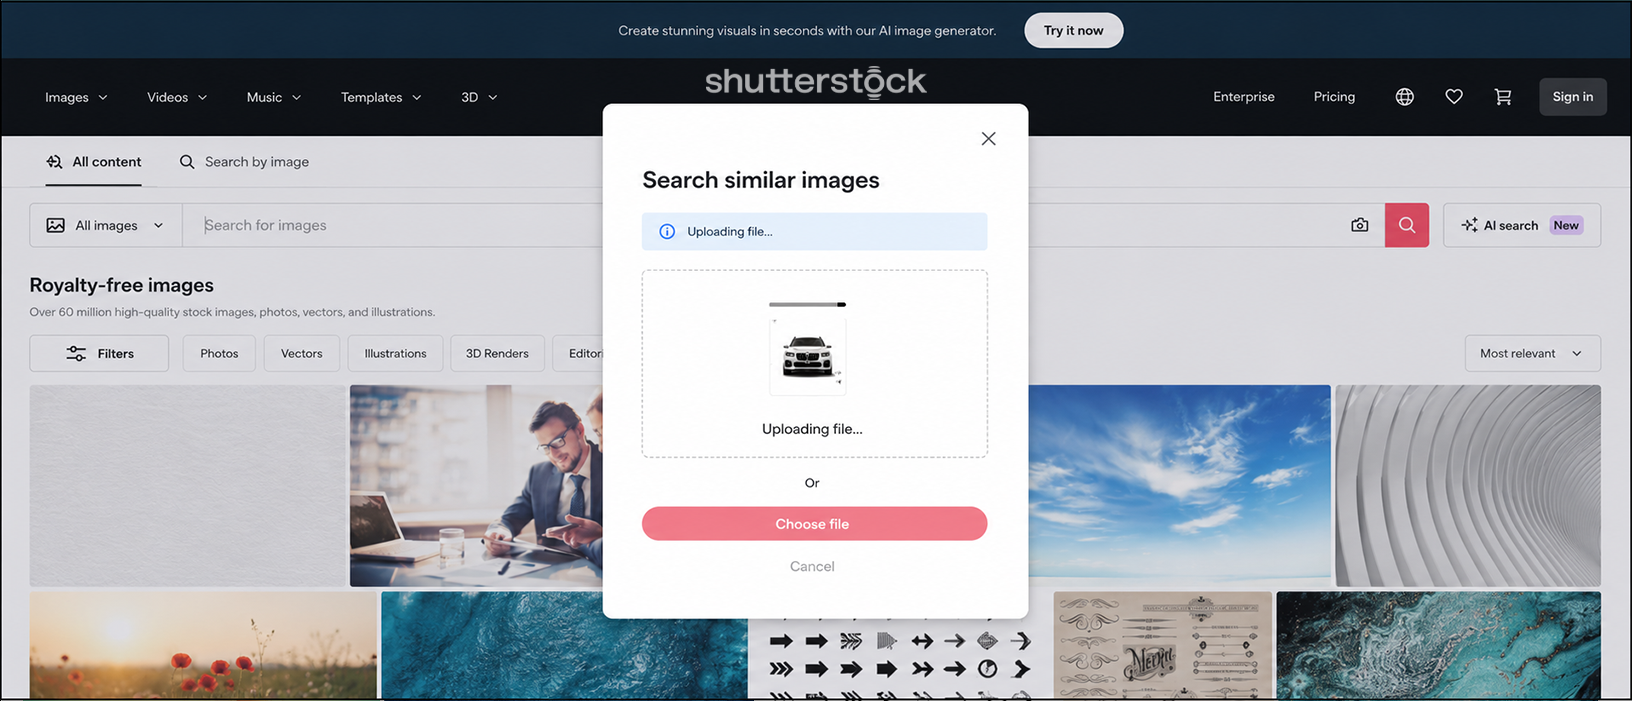Open the Images menu
Image resolution: width=1632 pixels, height=701 pixels.
76,97
